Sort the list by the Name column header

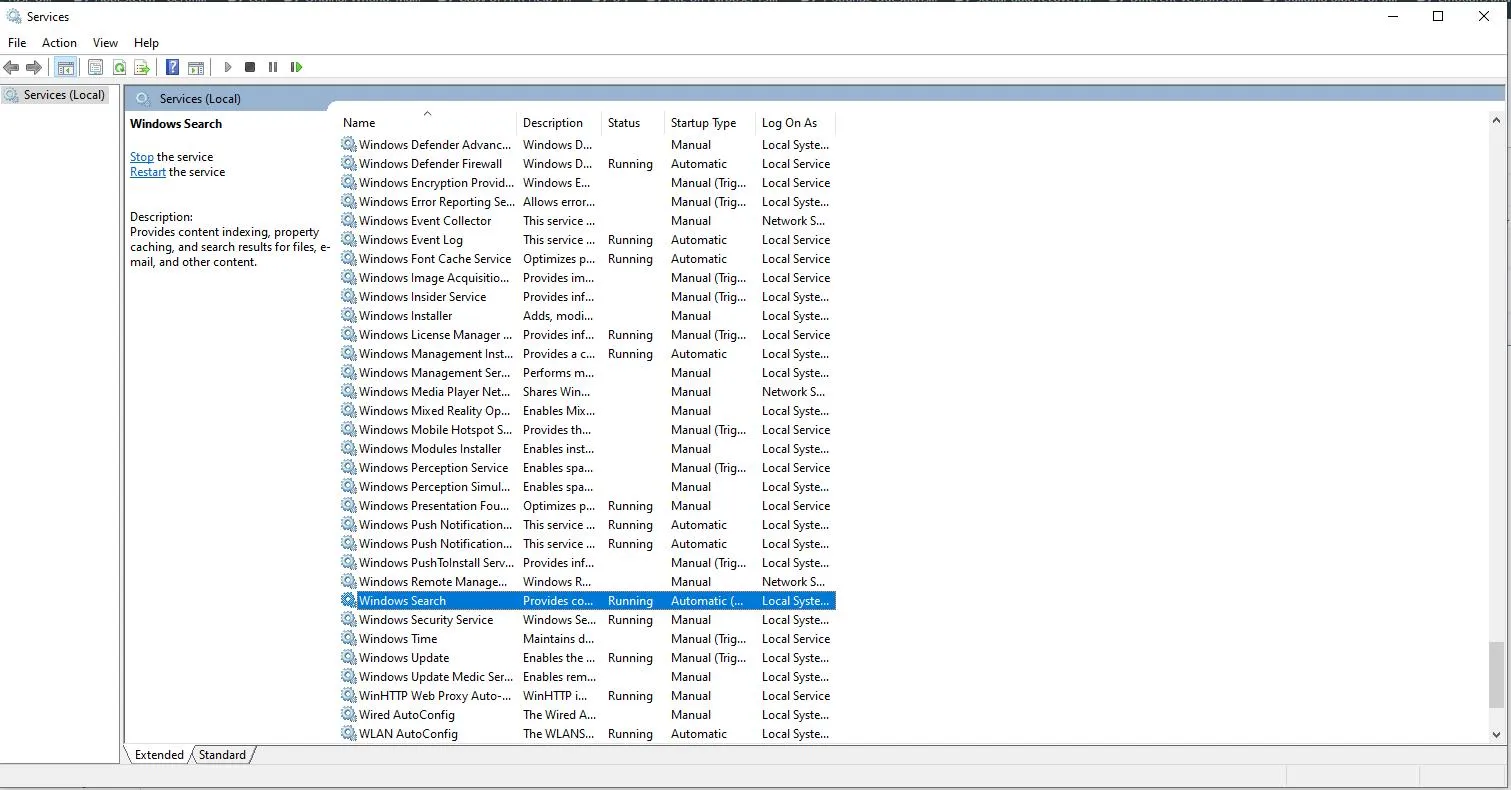[x=427, y=123]
